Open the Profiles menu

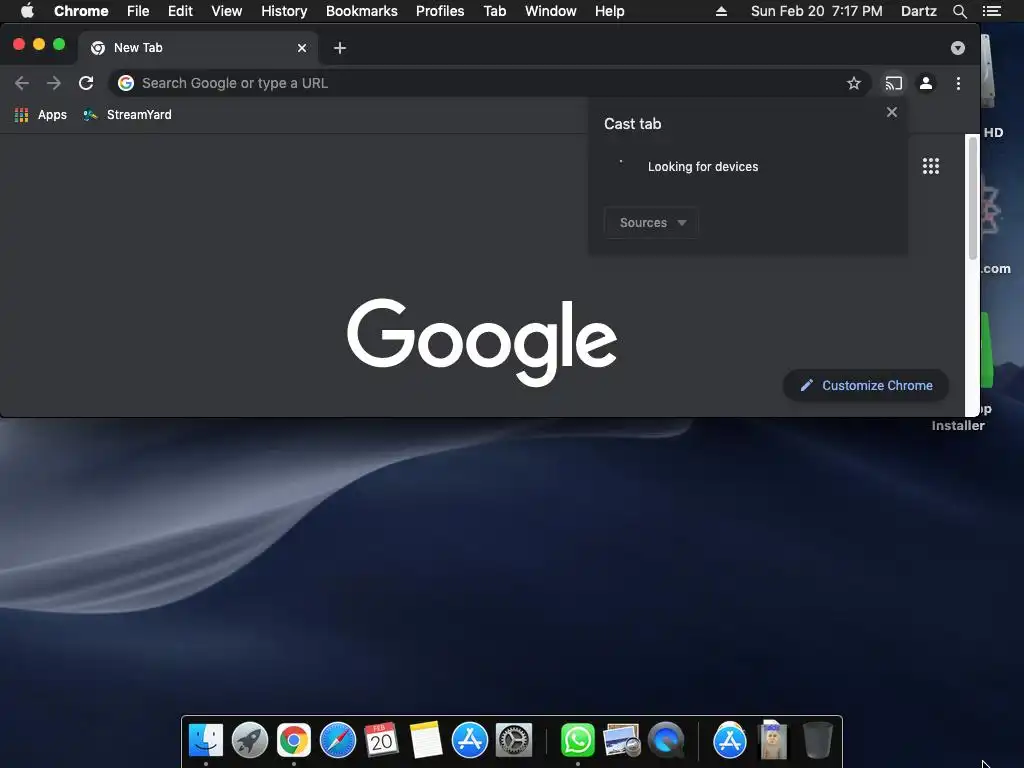click(x=440, y=11)
